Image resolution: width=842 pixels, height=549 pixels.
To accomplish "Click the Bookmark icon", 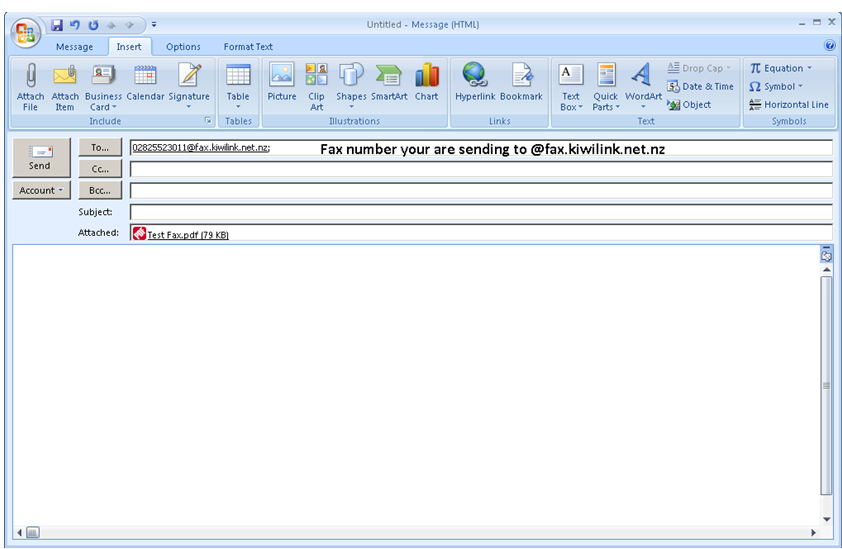I will 521,76.
